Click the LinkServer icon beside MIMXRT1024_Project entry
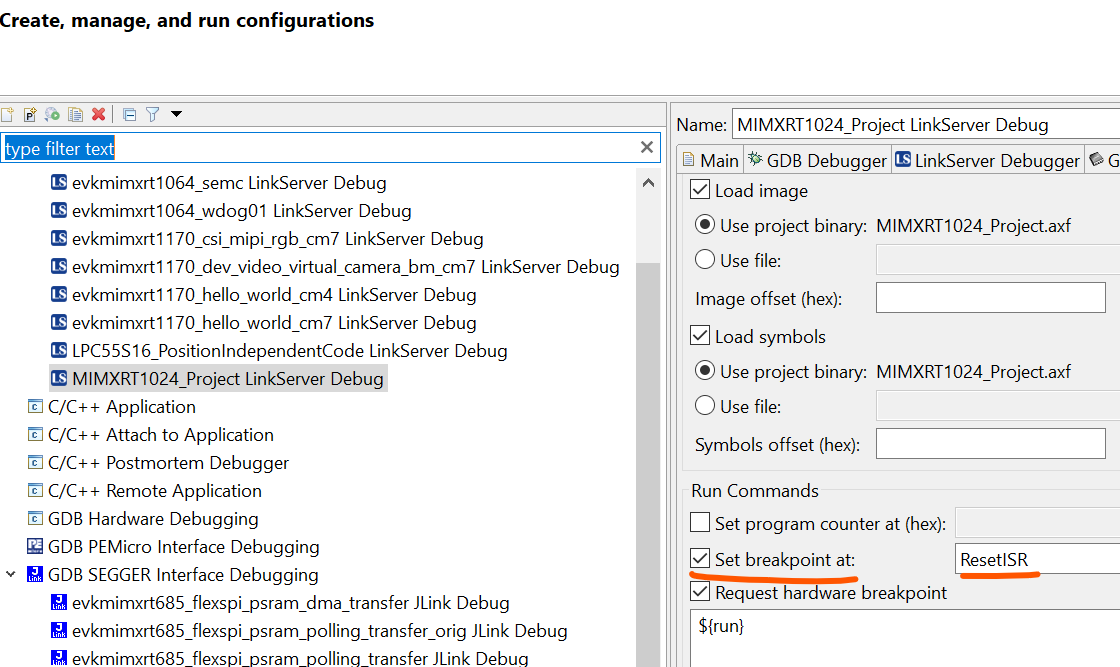Image resolution: width=1120 pixels, height=667 pixels. point(60,378)
